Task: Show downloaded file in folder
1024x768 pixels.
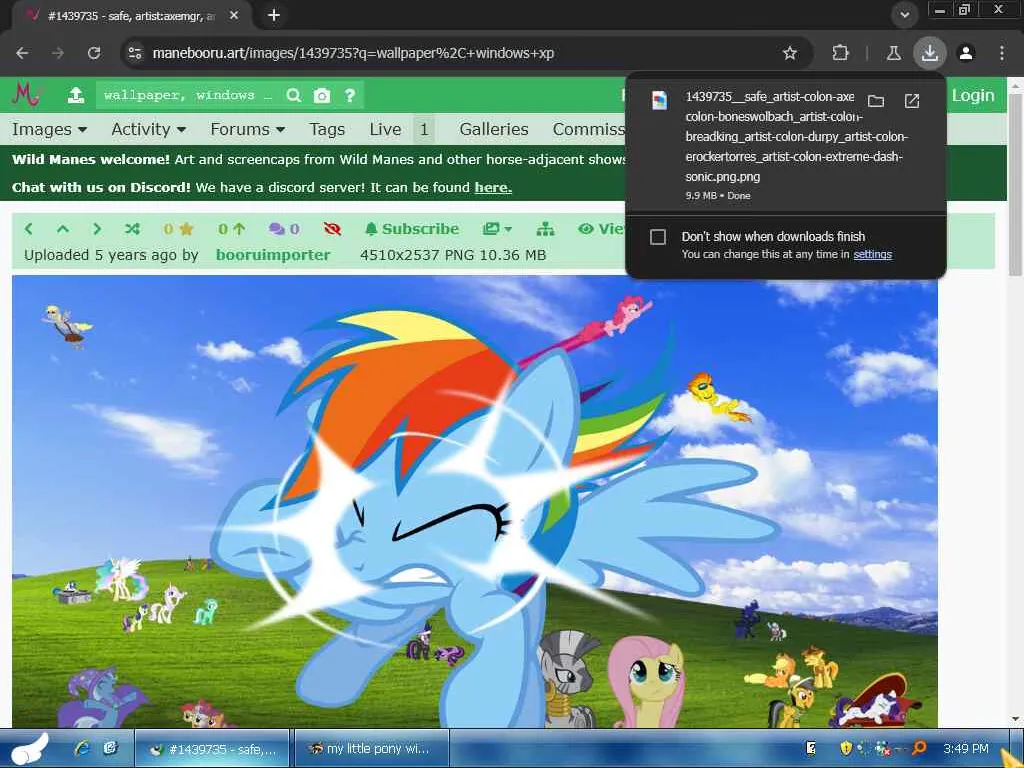Action: [x=876, y=101]
